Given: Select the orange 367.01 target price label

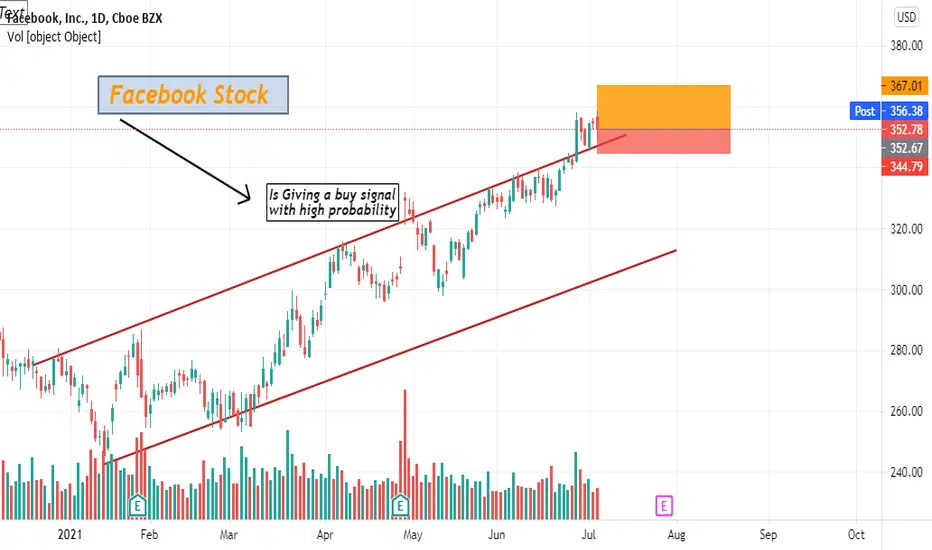Looking at the screenshot, I should coord(904,86).
